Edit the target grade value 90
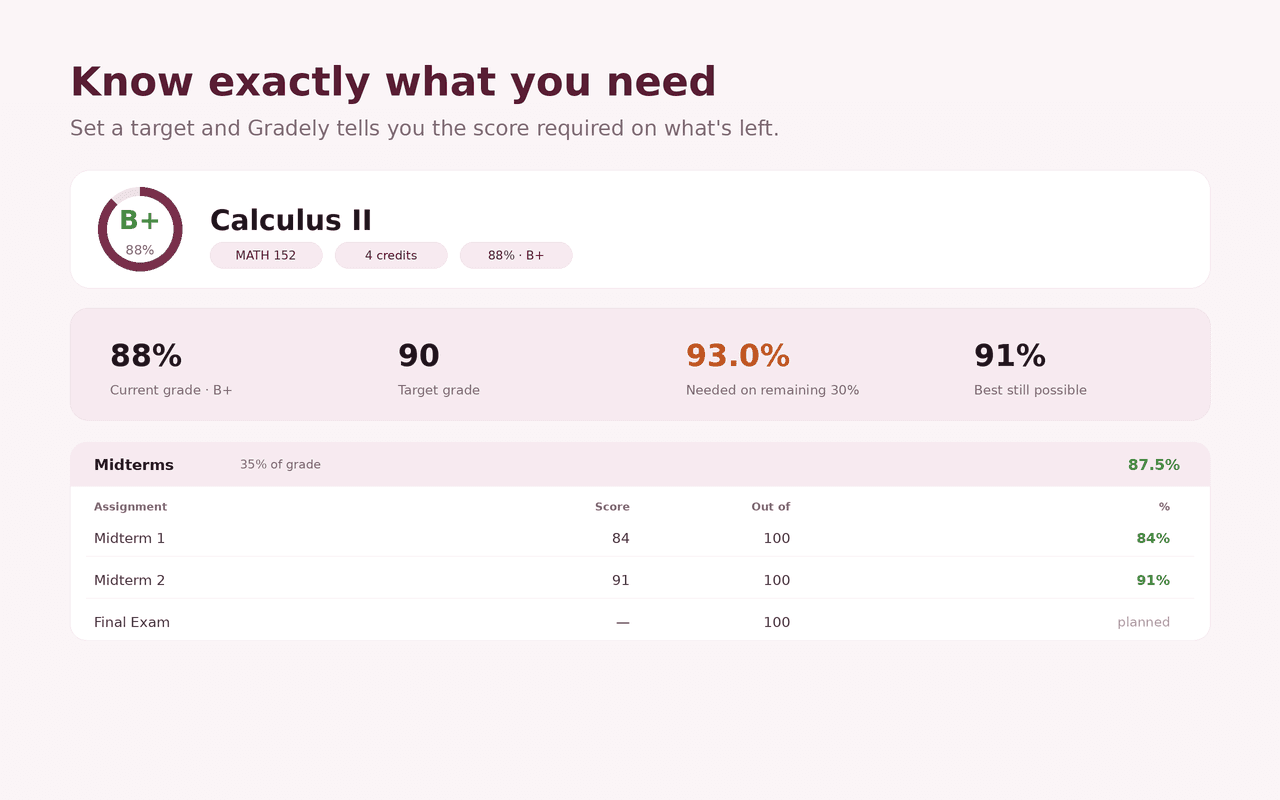Screen dimensions: 1280x800 [419, 356]
